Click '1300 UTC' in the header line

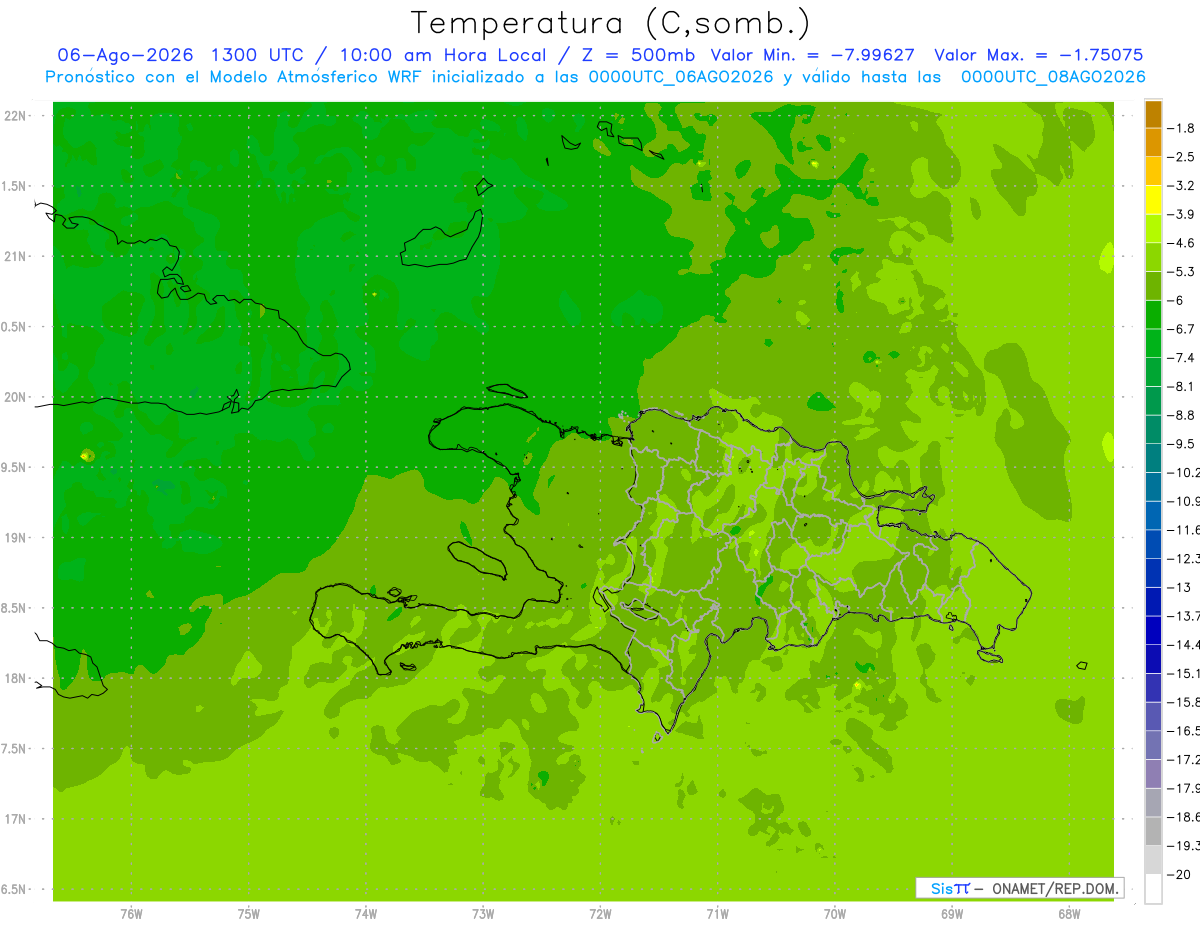[256, 55]
